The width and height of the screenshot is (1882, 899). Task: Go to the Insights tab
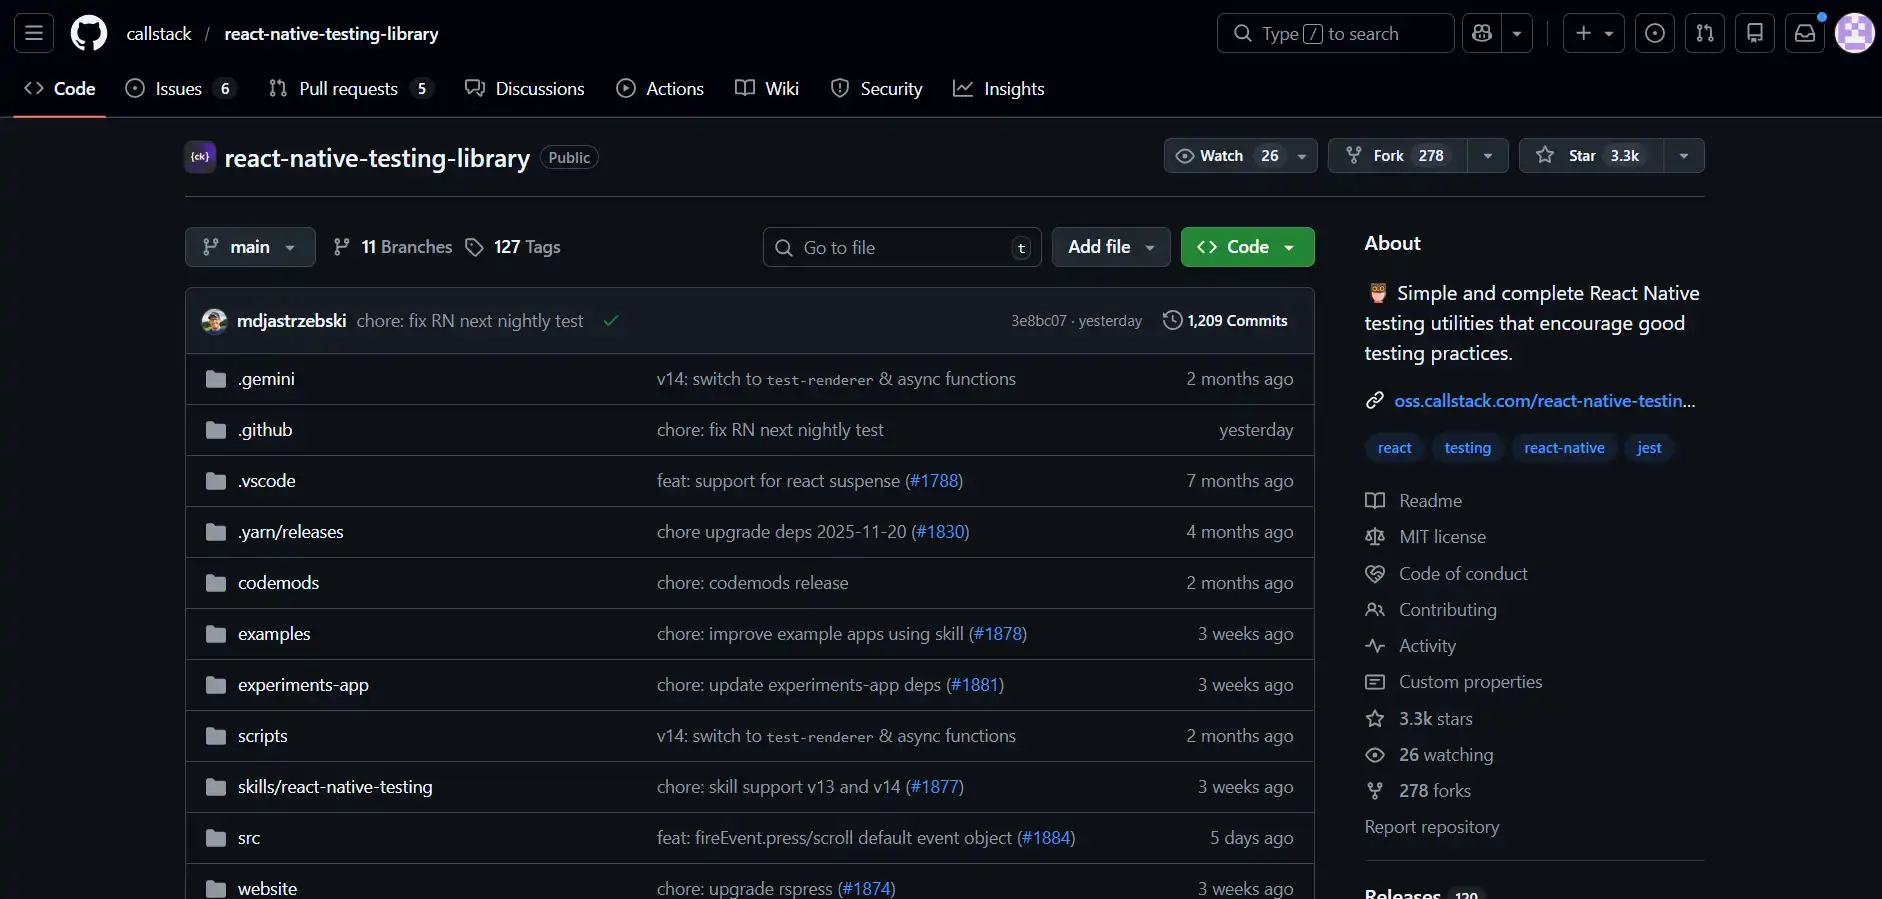click(999, 89)
